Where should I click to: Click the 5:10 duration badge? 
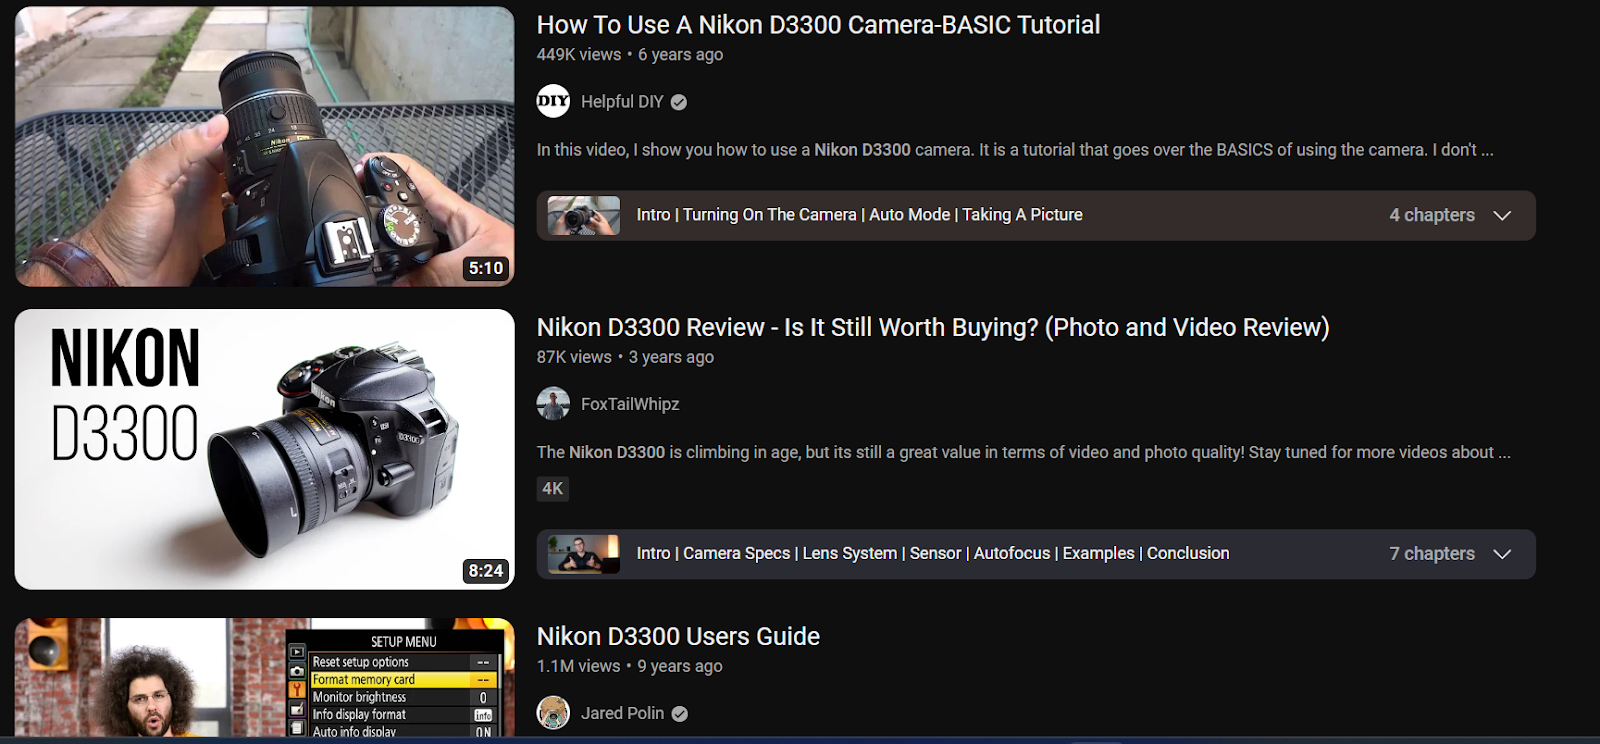click(x=486, y=268)
